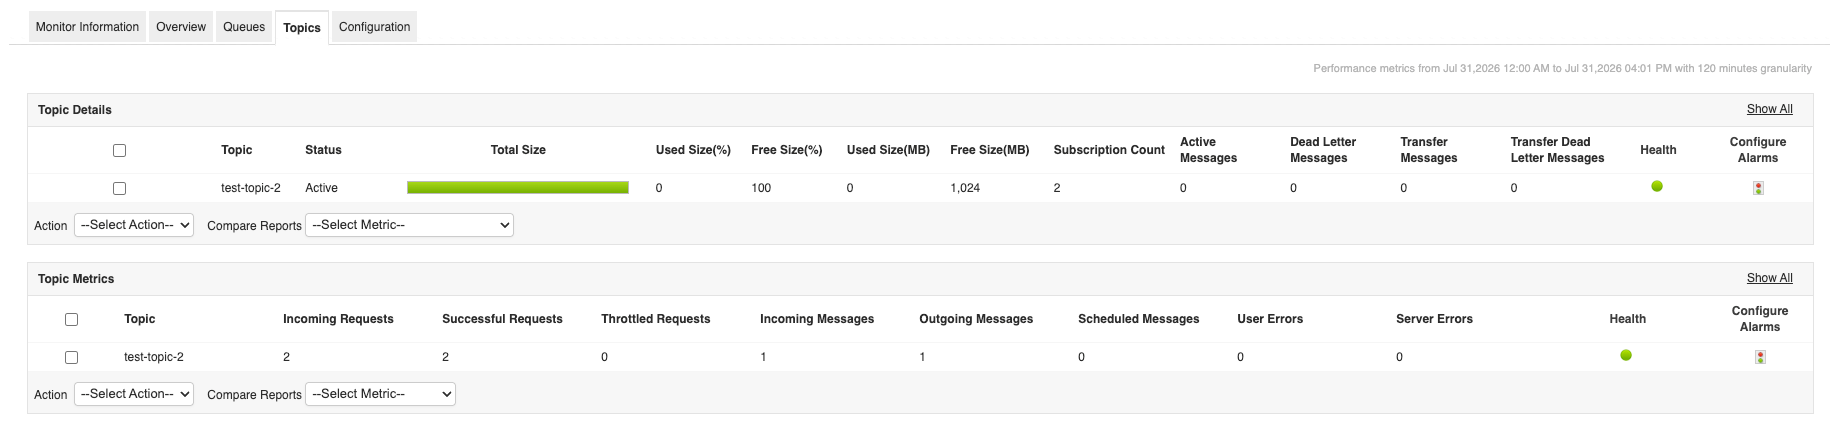Open the Overview tab
Viewport: 1842px width, 427px height.
[x=181, y=27]
